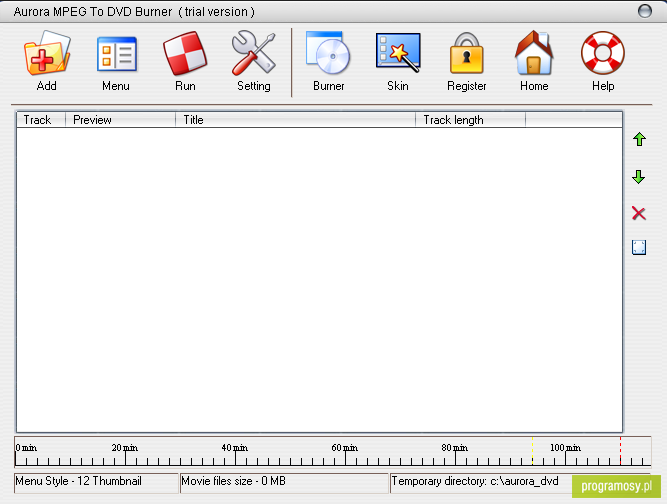The width and height of the screenshot is (667, 504).
Task: Start the Run process icon
Action: 185,53
